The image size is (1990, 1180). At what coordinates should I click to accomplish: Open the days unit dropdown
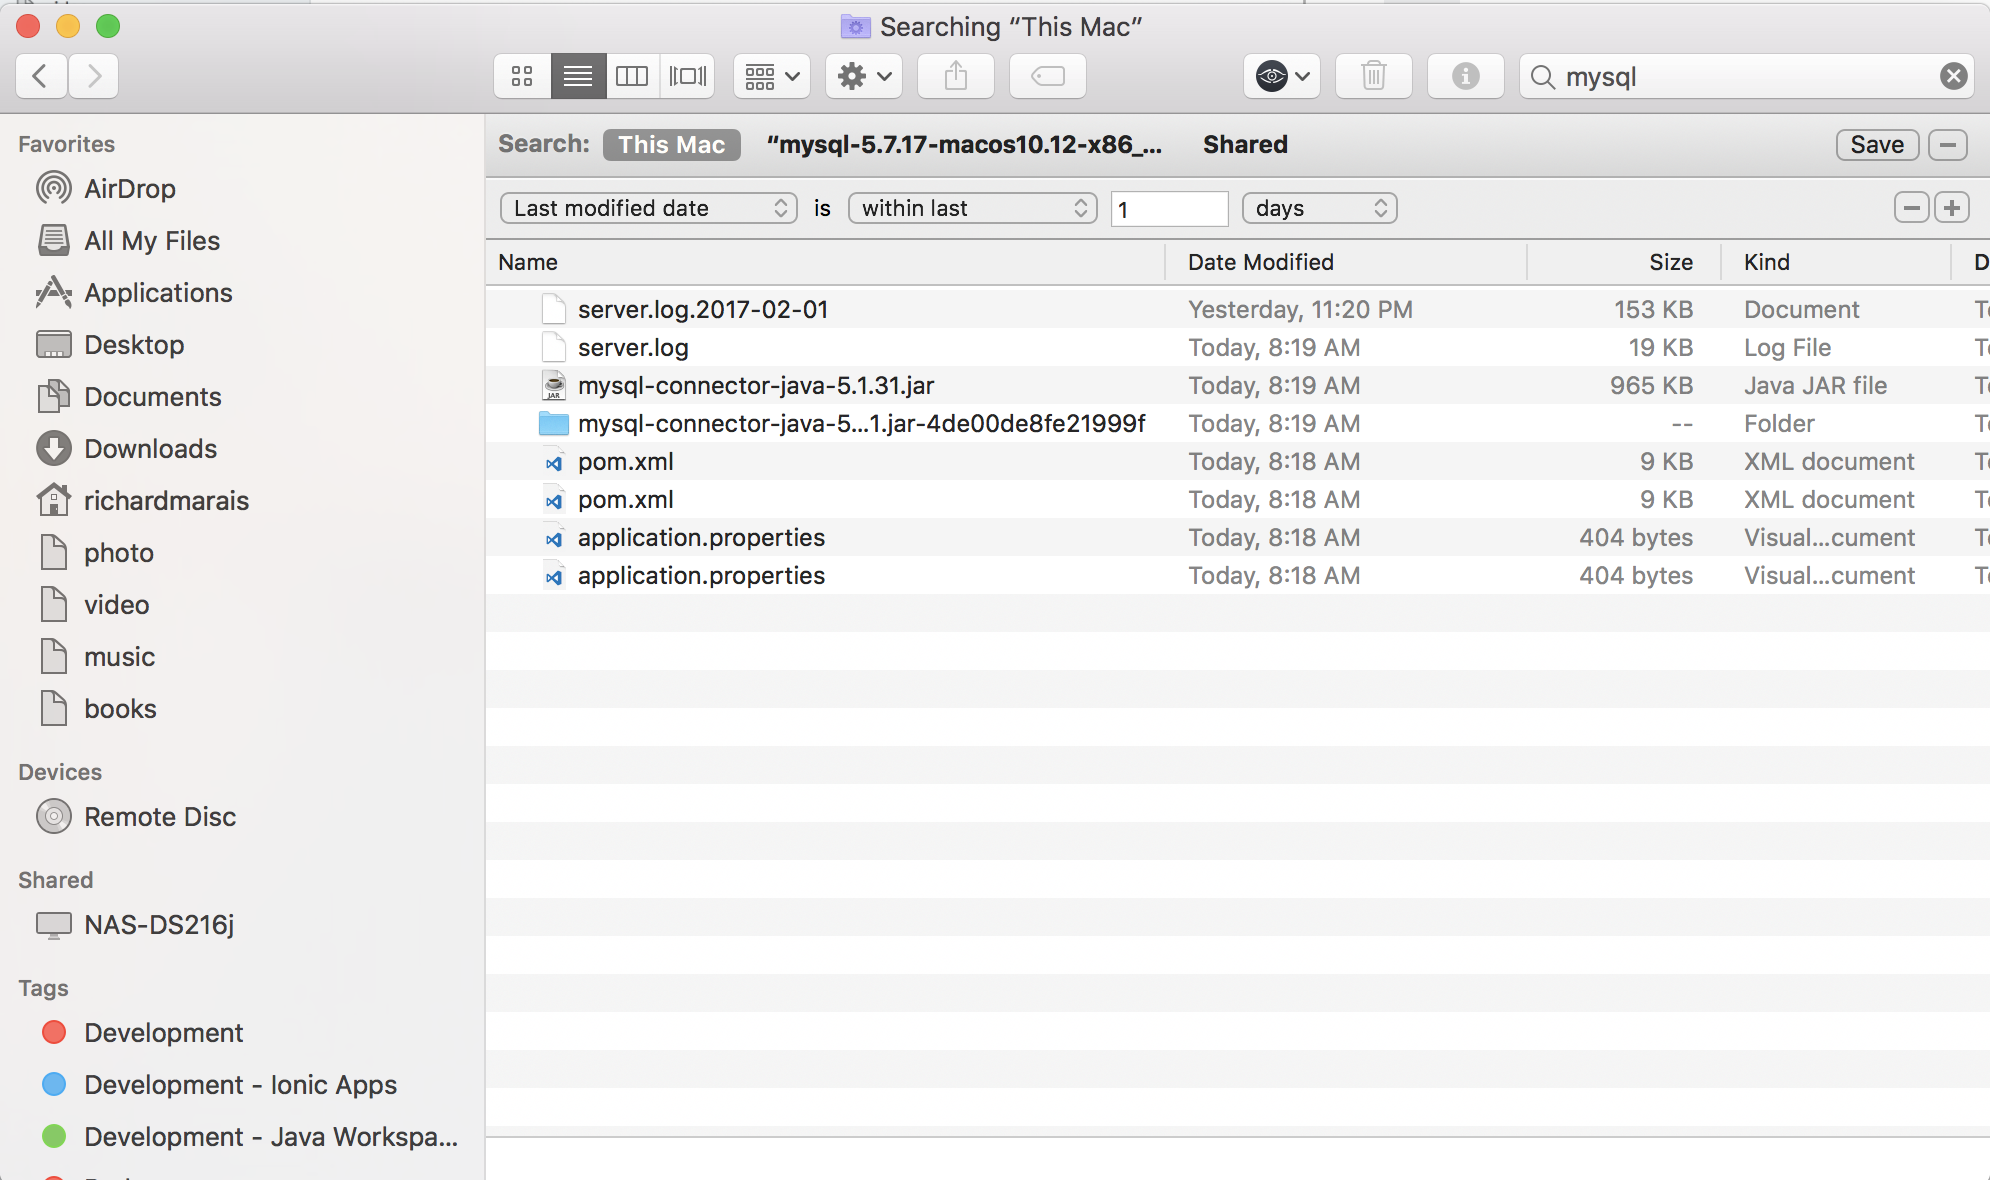click(1318, 208)
